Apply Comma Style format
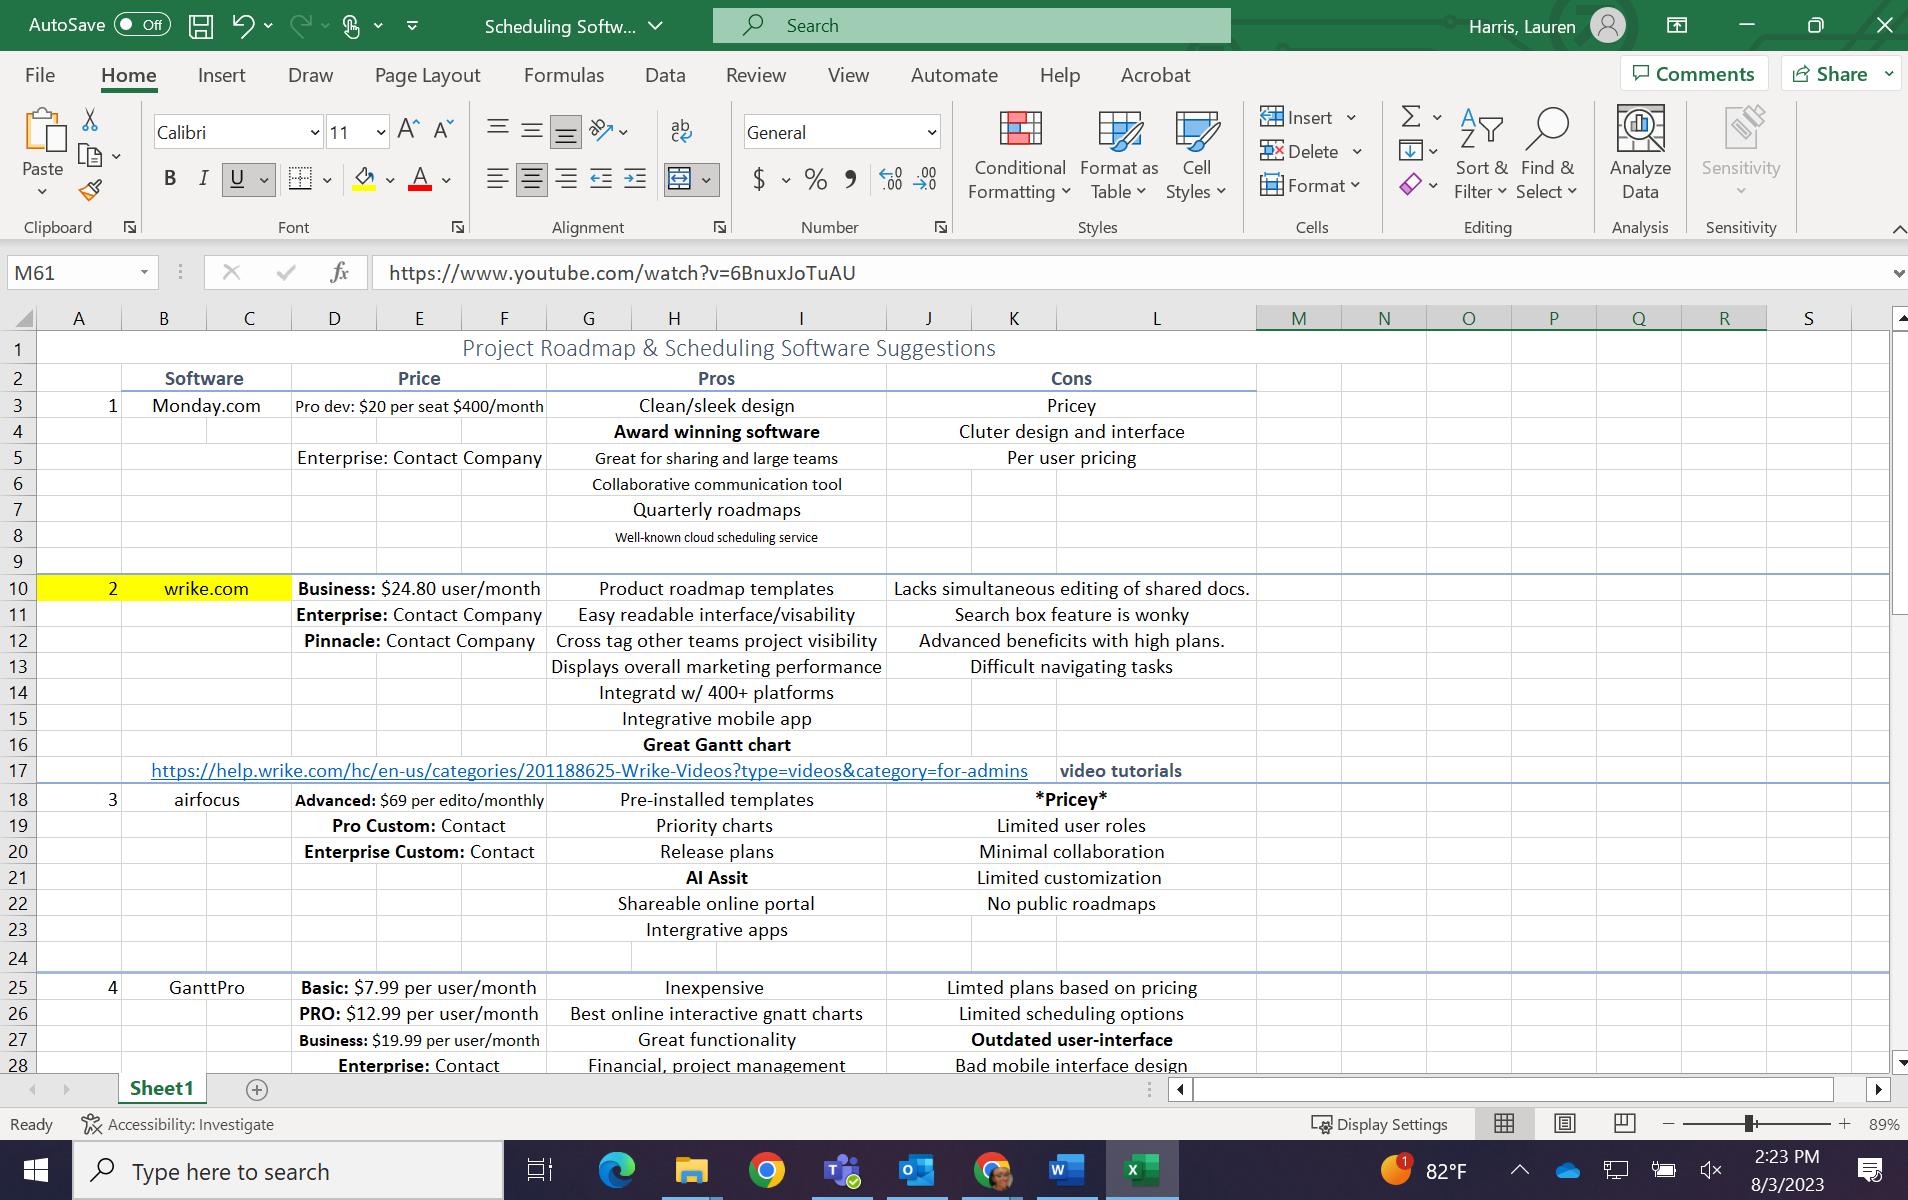Viewport: 1908px width, 1200px height. point(850,179)
